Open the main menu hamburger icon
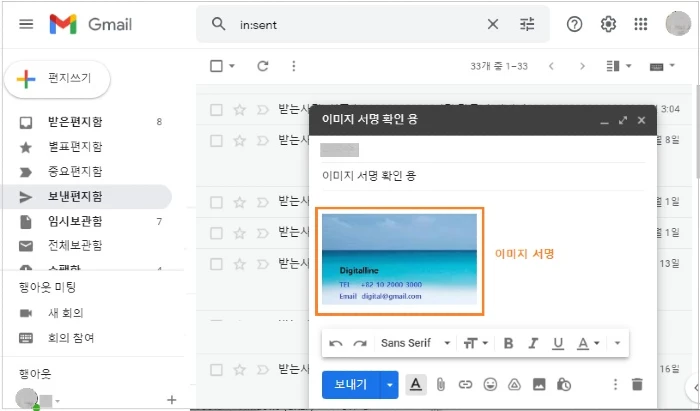The height and width of the screenshot is (411, 700). (26, 24)
